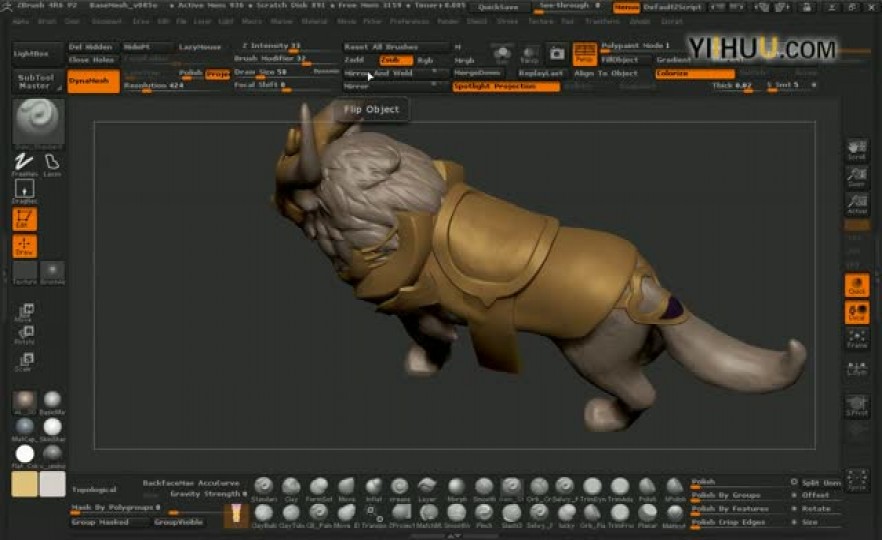This screenshot has height=540, width=882.
Task: Select the Standard brush in bottom palette
Action: 263,488
